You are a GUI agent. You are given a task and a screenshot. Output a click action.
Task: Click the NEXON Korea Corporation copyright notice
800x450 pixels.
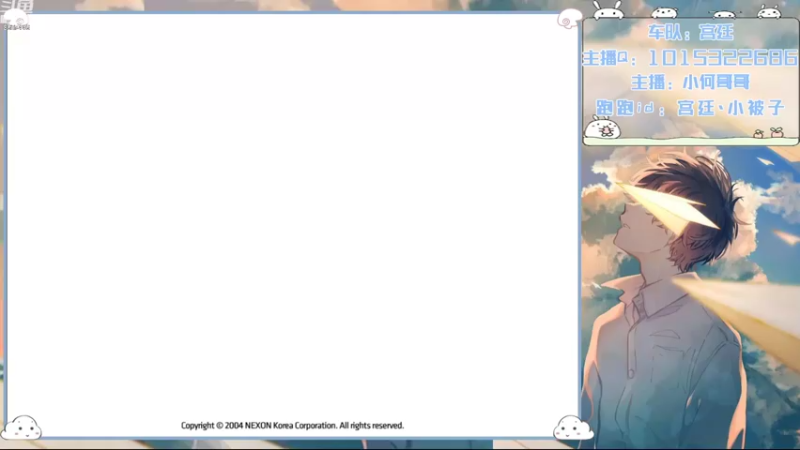click(292, 426)
